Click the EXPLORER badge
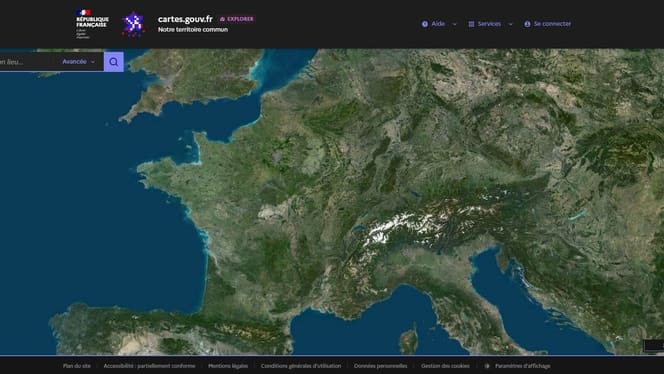The height and width of the screenshot is (374, 664). (236, 19)
